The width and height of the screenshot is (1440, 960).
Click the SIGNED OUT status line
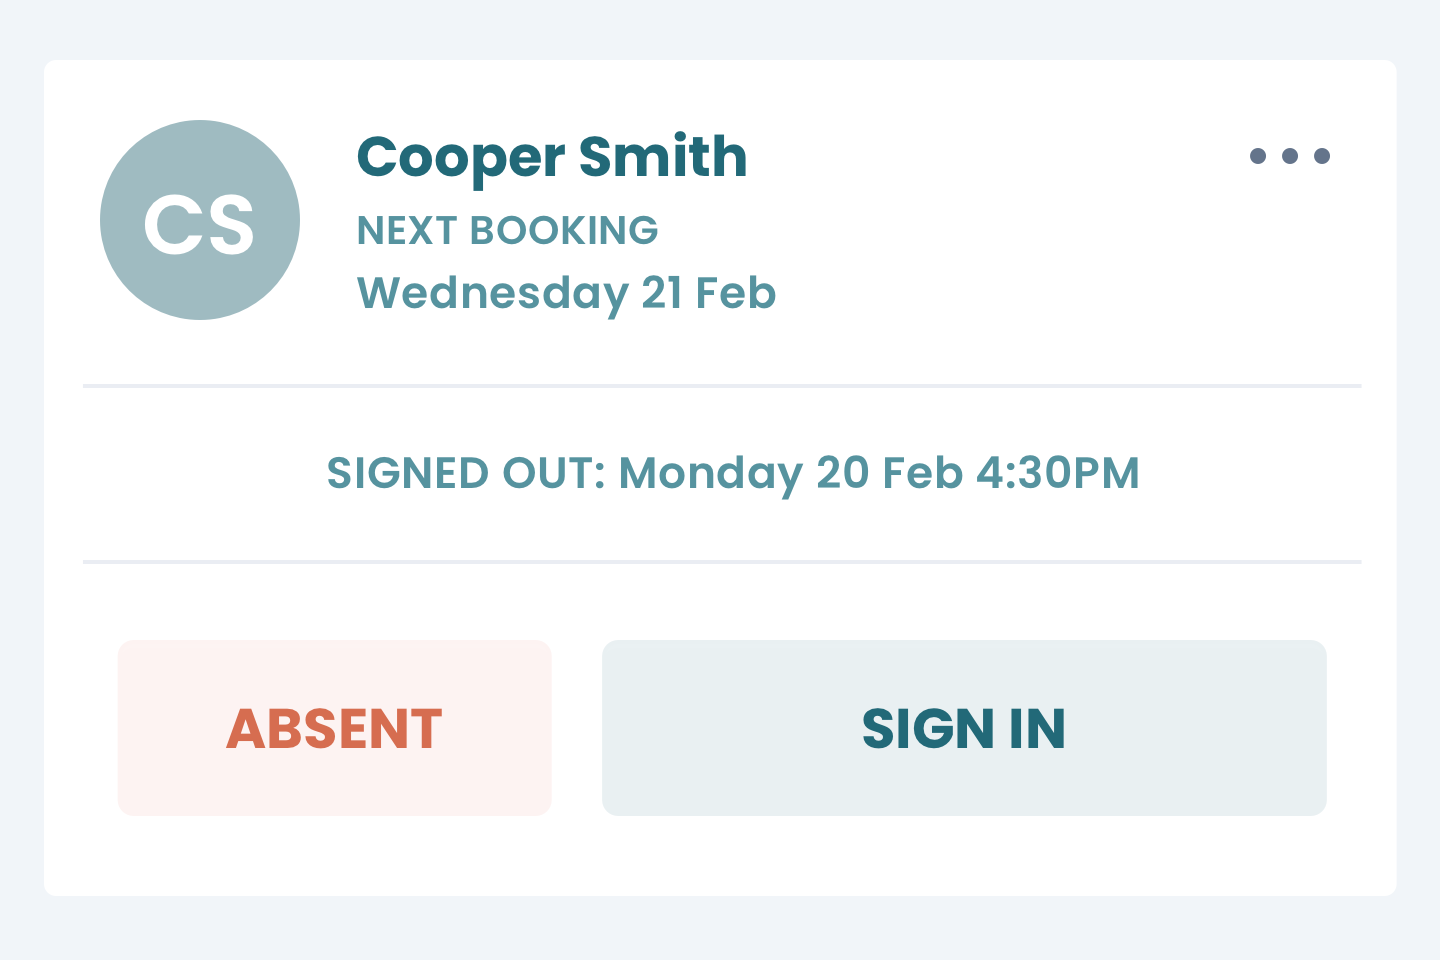coord(733,474)
